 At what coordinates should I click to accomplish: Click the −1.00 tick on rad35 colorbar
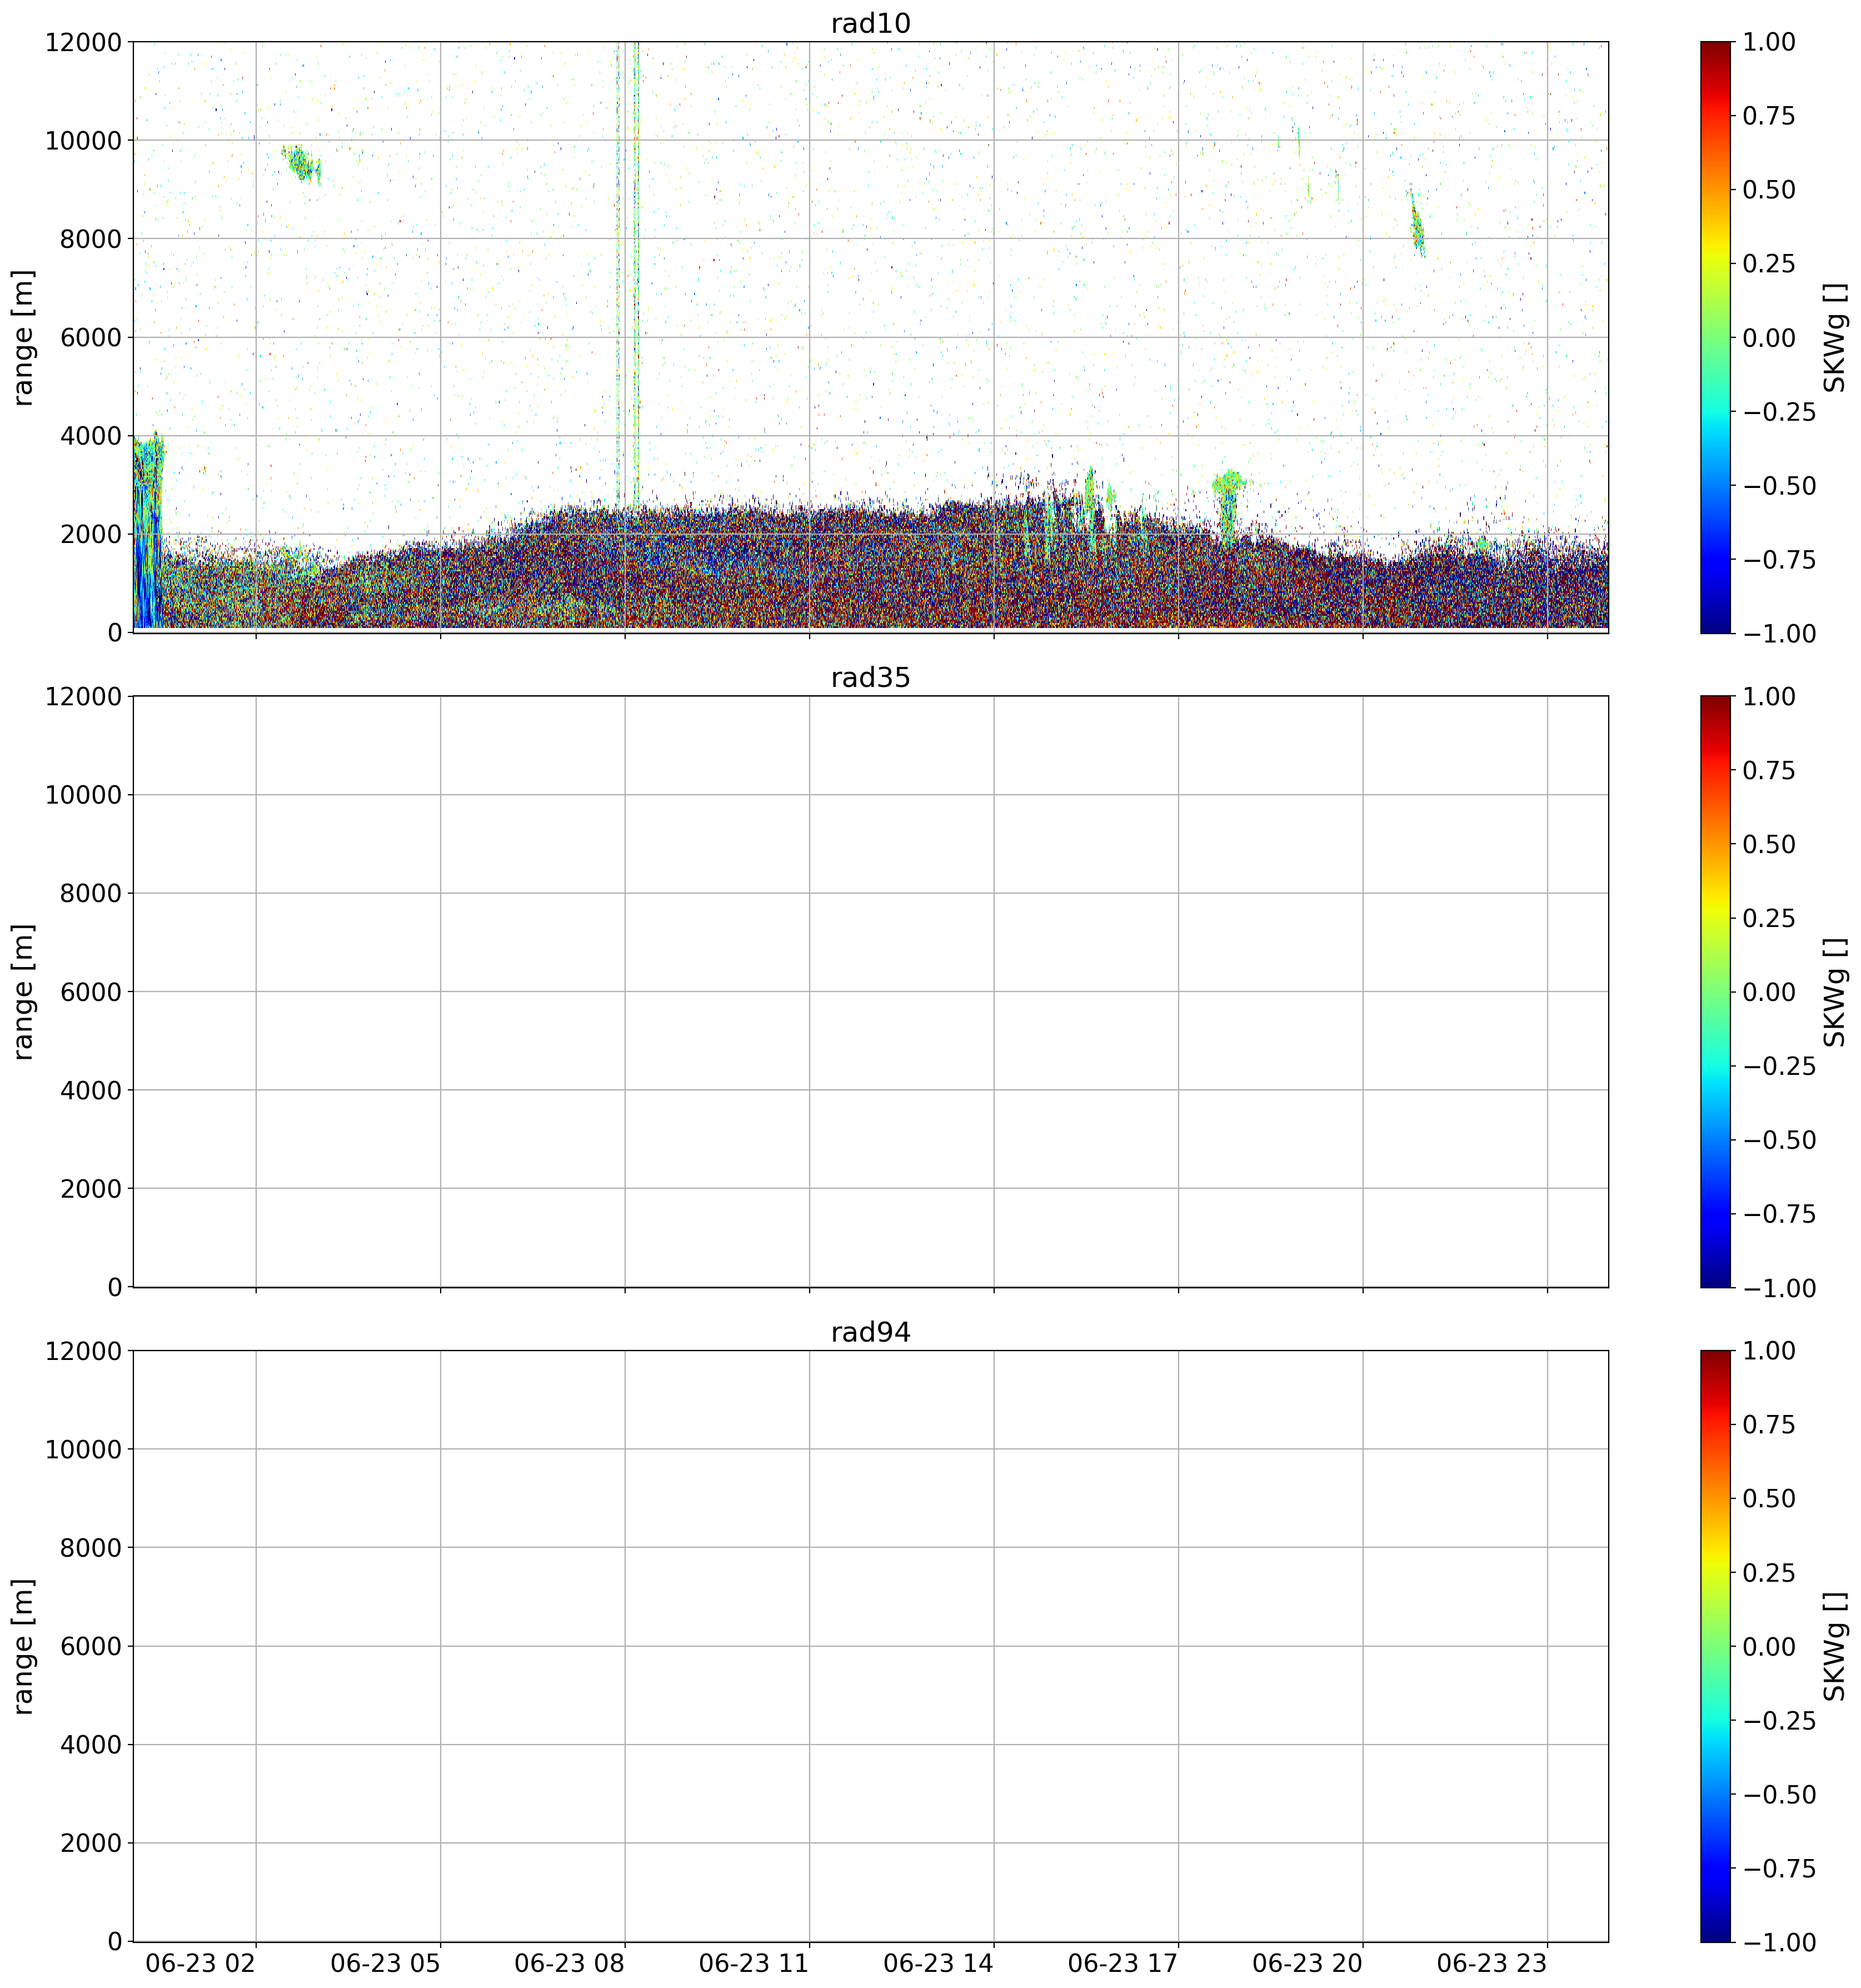point(1779,1289)
